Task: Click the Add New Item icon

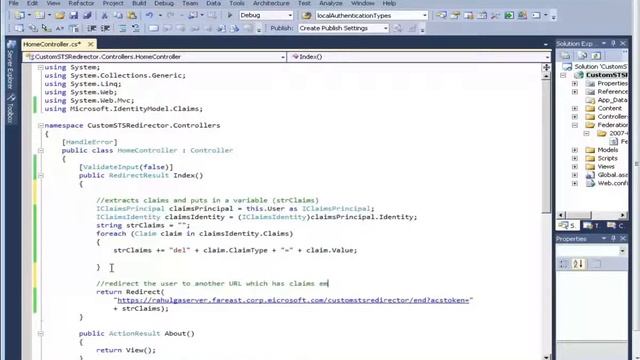Action: 40,16
